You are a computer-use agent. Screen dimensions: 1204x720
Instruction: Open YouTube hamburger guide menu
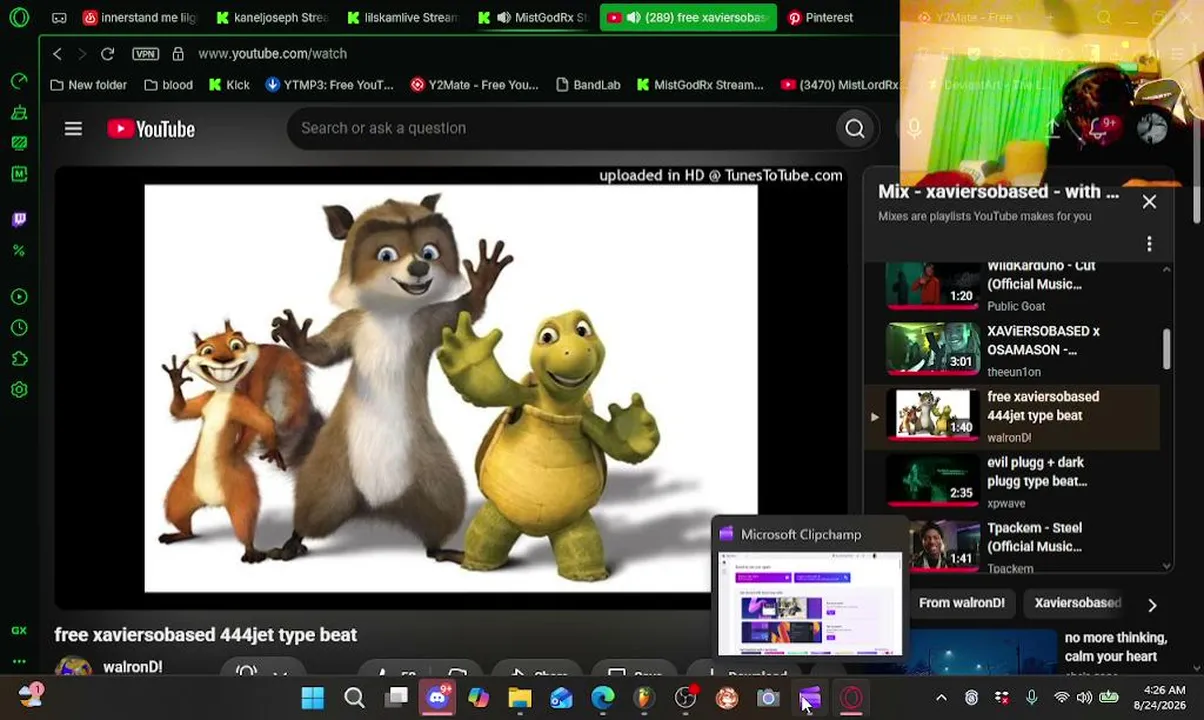point(73,128)
